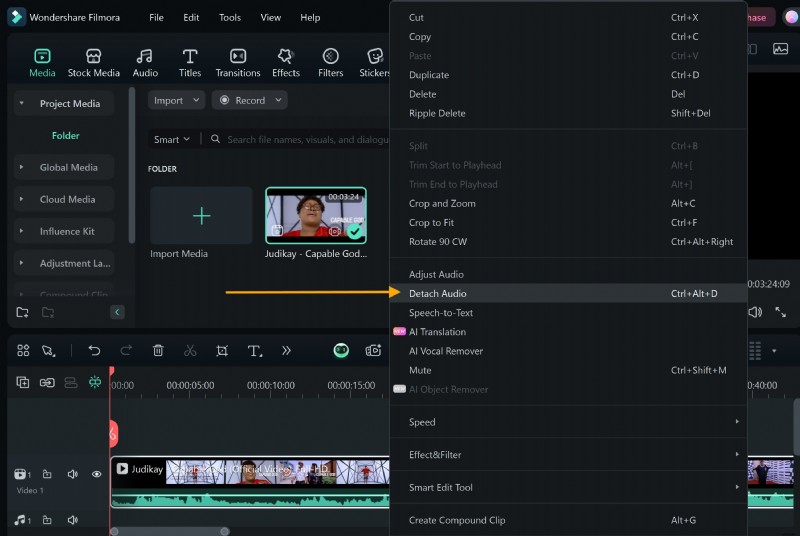Hide Video 1 track with eye icon

(x=96, y=474)
